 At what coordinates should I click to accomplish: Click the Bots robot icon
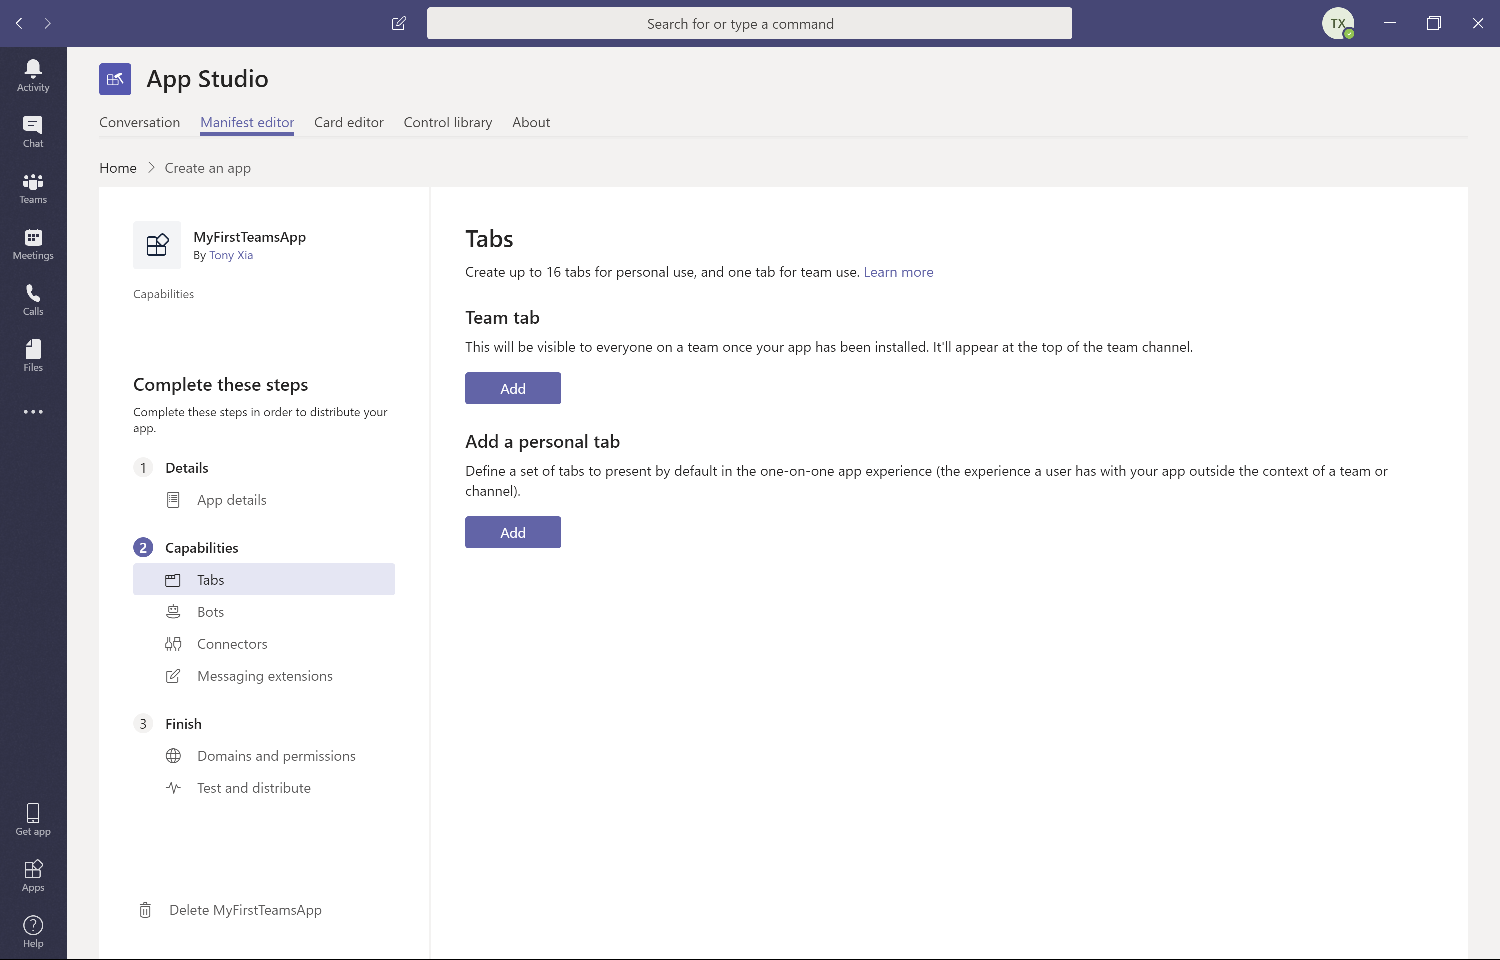(x=173, y=612)
